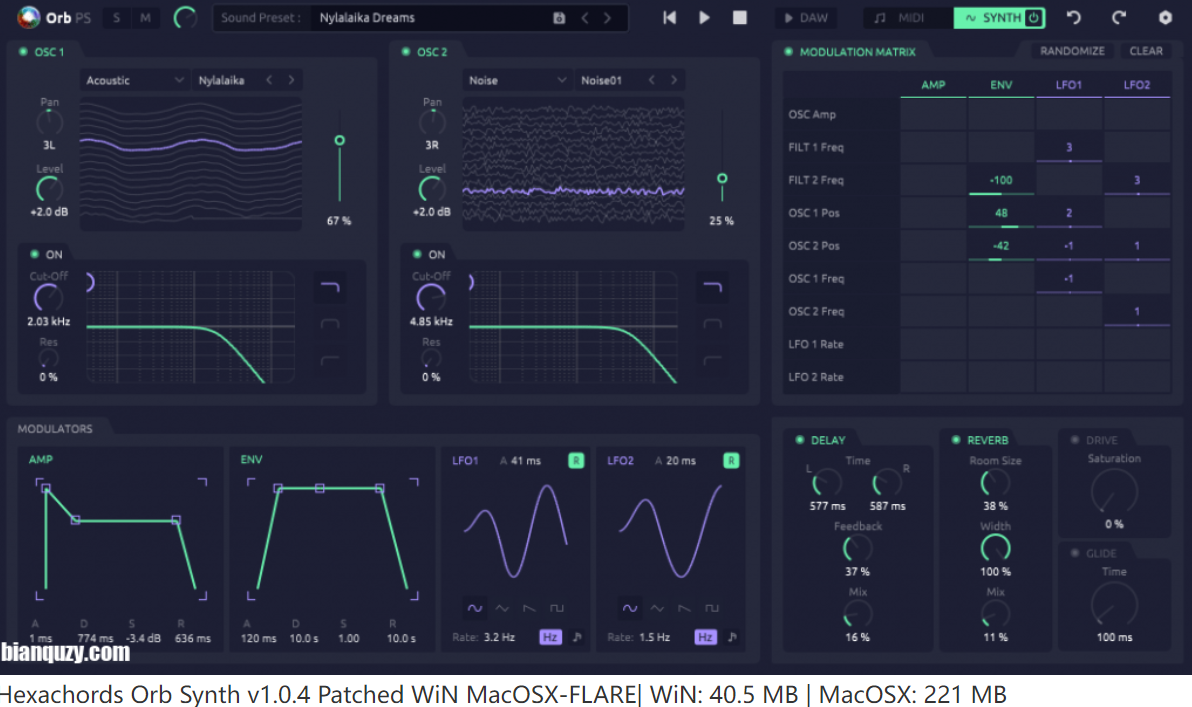Click the redo arrow icon

pyautogui.click(x=1119, y=18)
